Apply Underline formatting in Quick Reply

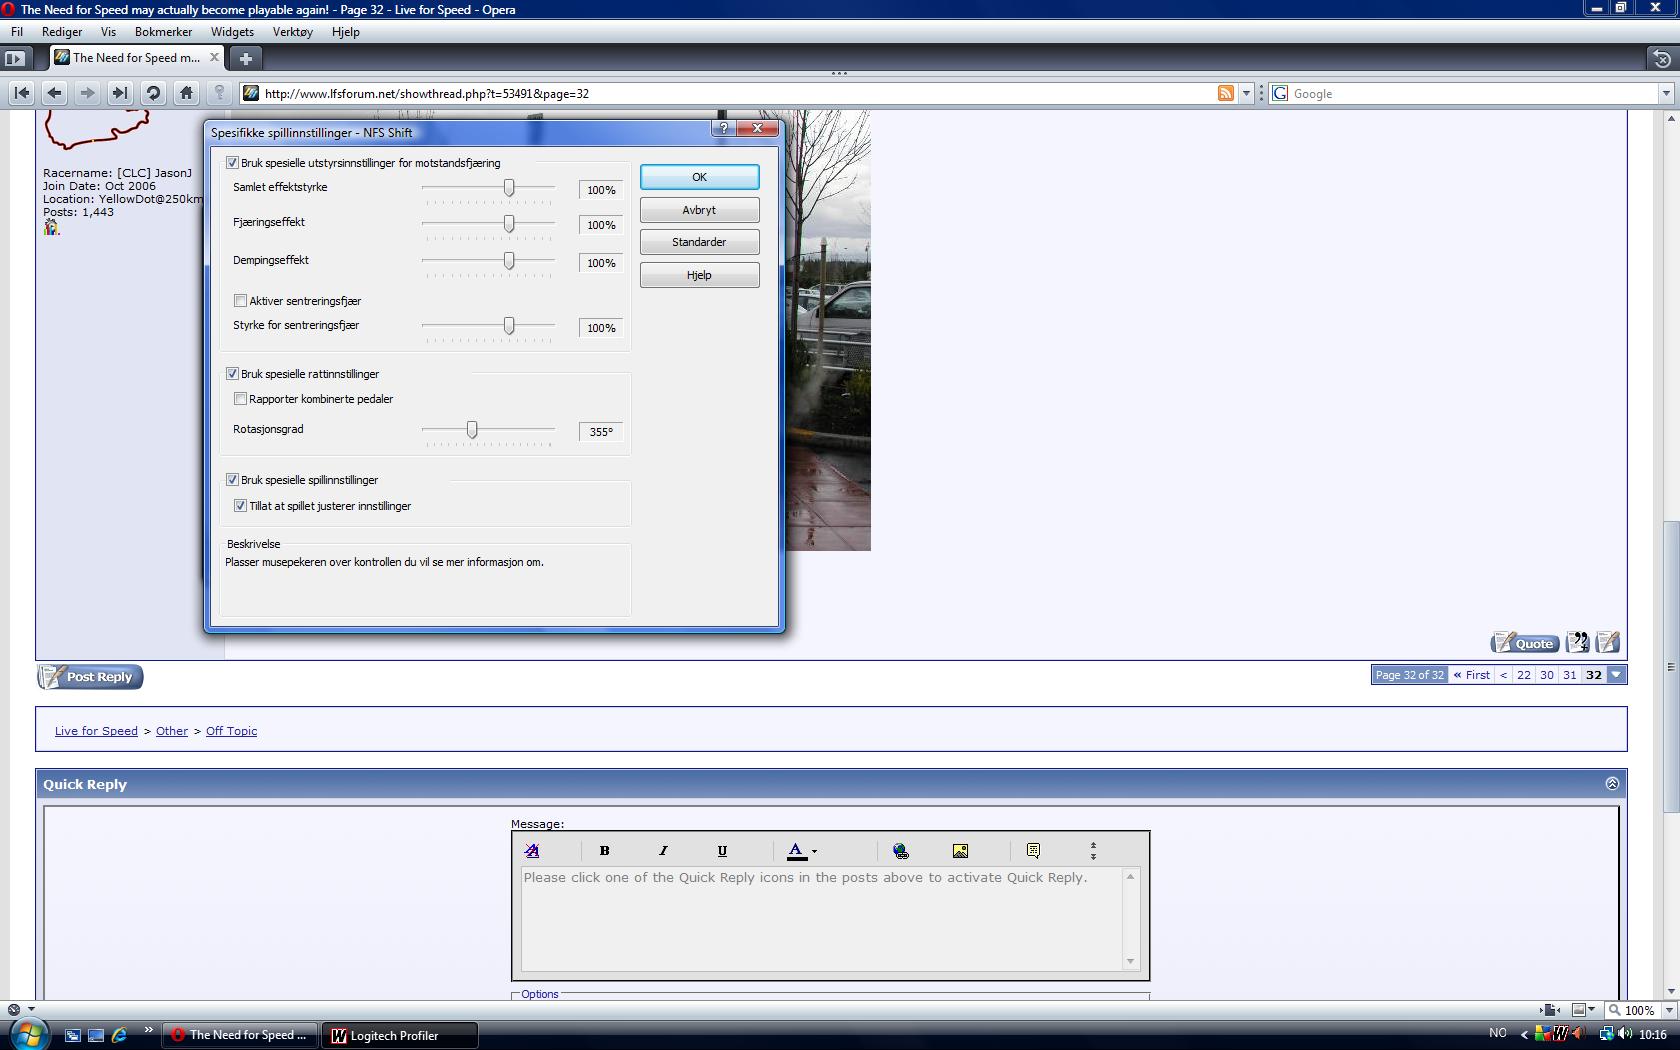click(722, 851)
